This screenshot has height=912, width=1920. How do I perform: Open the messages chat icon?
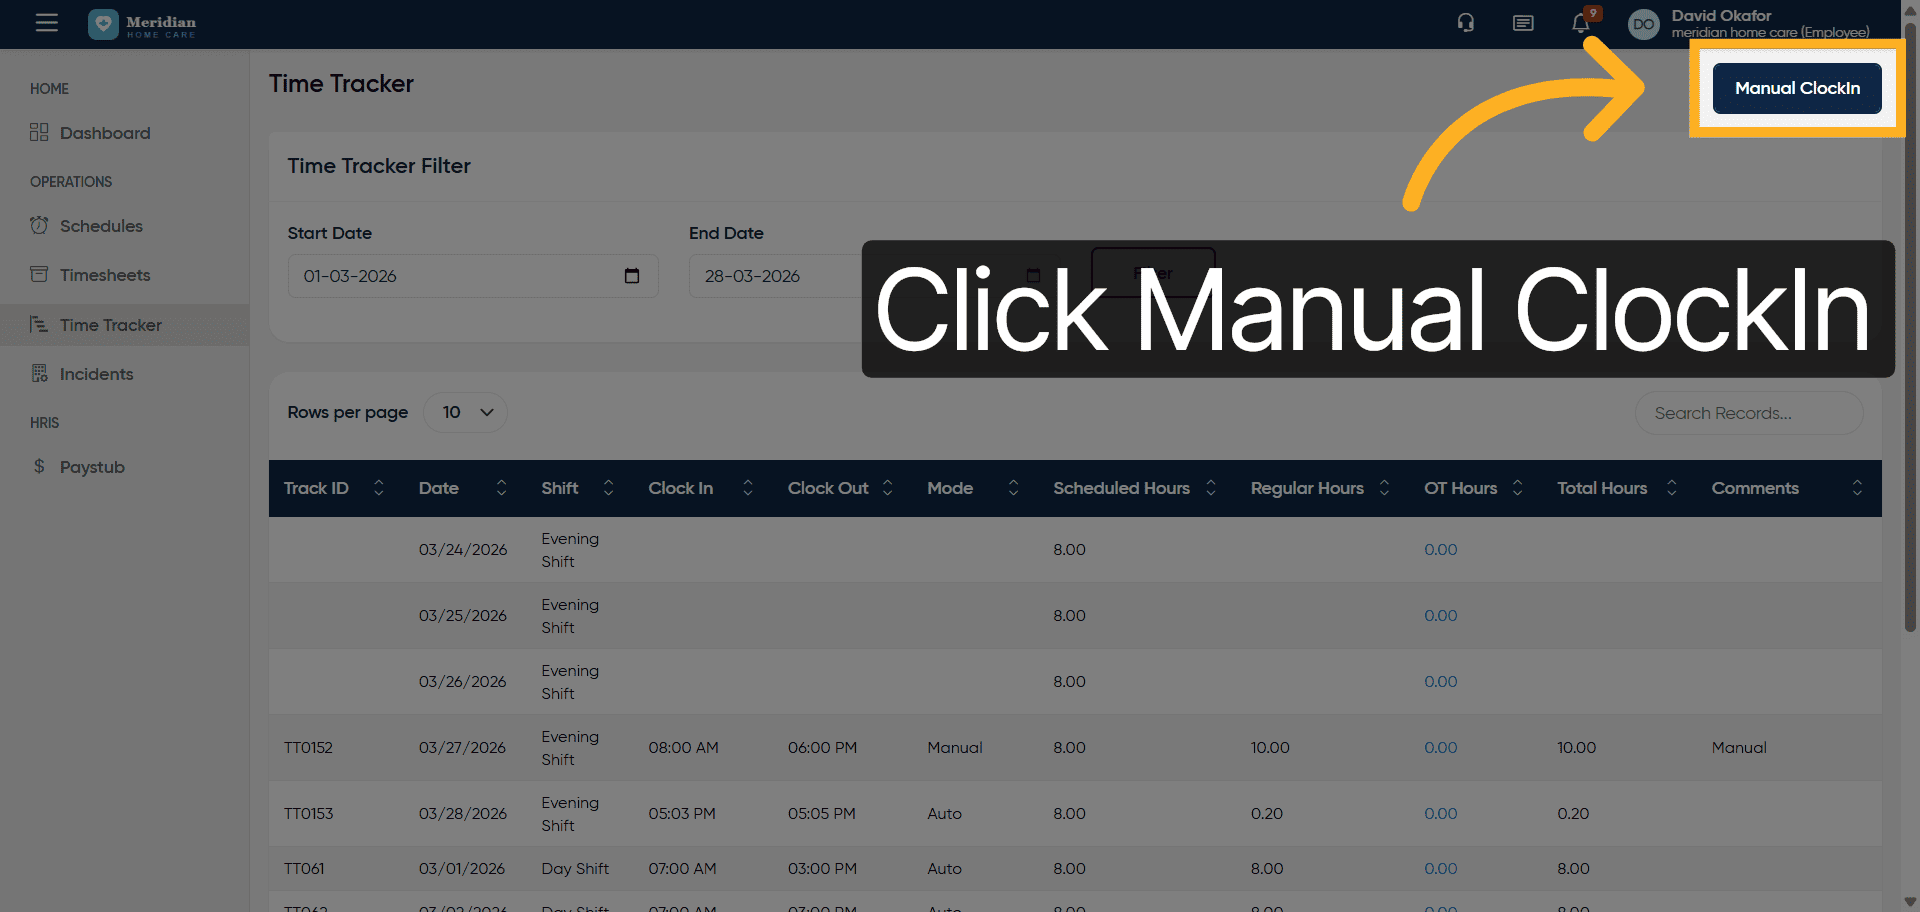[1522, 23]
